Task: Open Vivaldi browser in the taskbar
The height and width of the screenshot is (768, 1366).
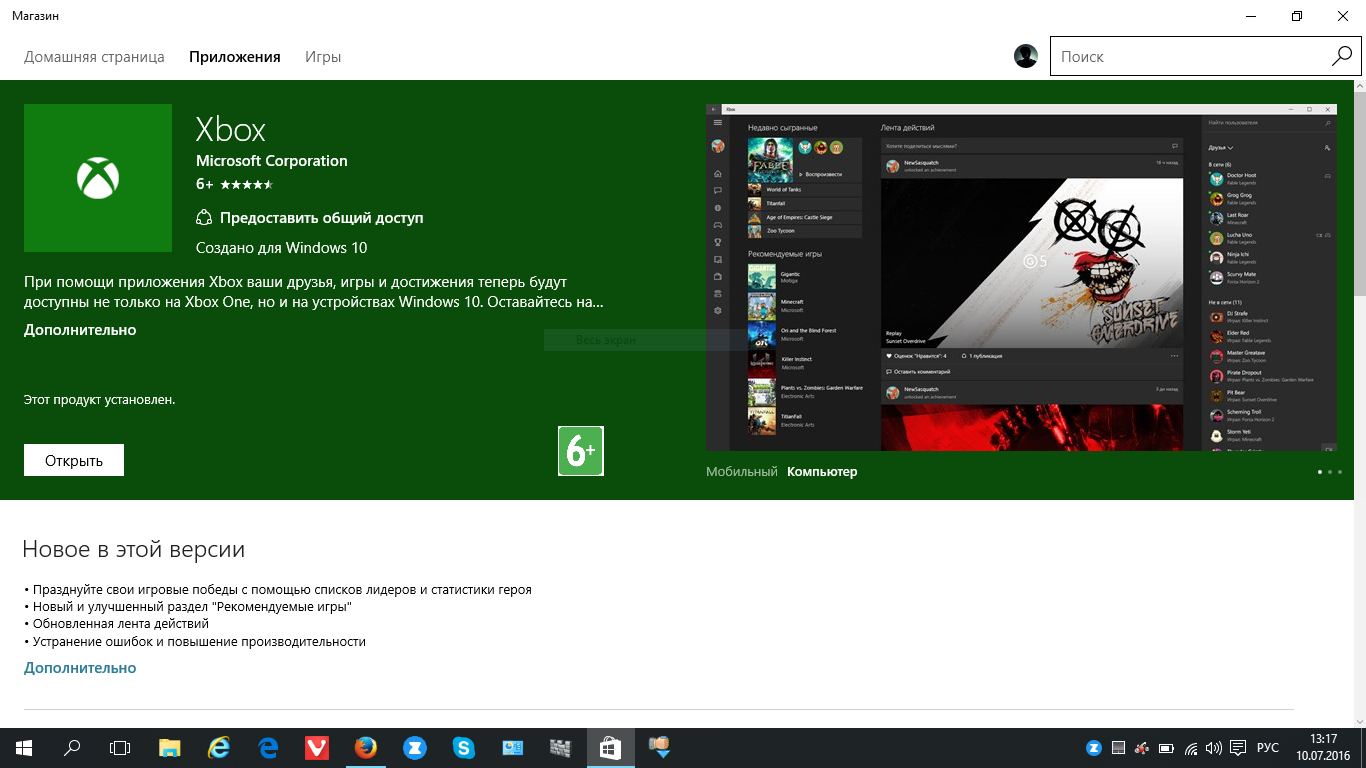Action: [x=317, y=747]
